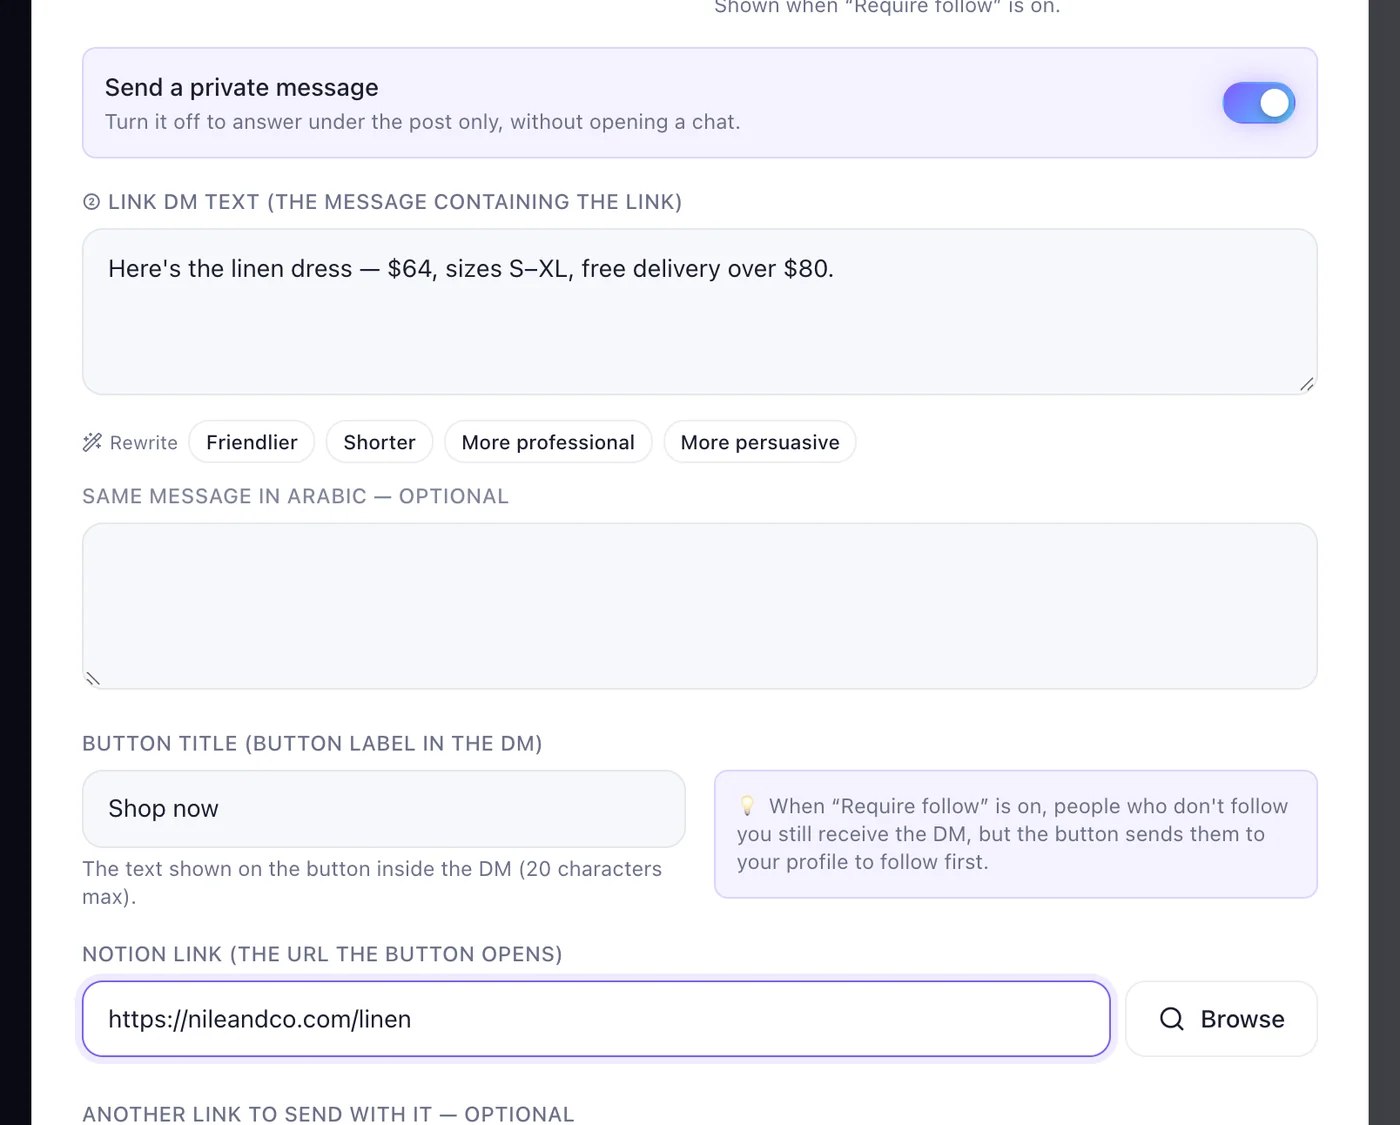Viewport: 1400px width, 1125px height.
Task: Click the Button title label text
Action: pos(312,744)
